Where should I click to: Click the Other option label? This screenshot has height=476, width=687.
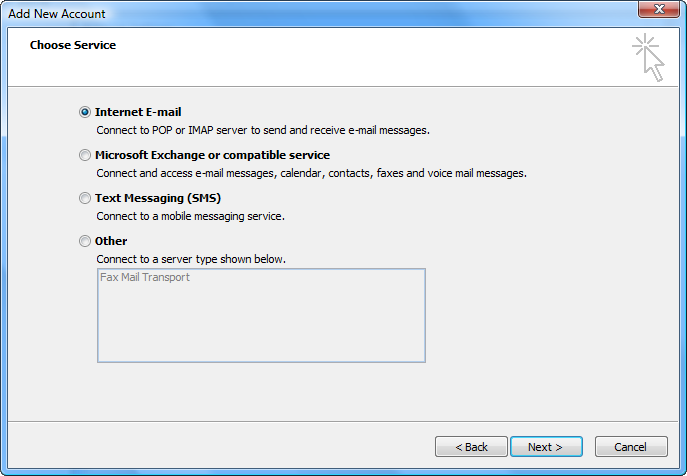click(111, 241)
